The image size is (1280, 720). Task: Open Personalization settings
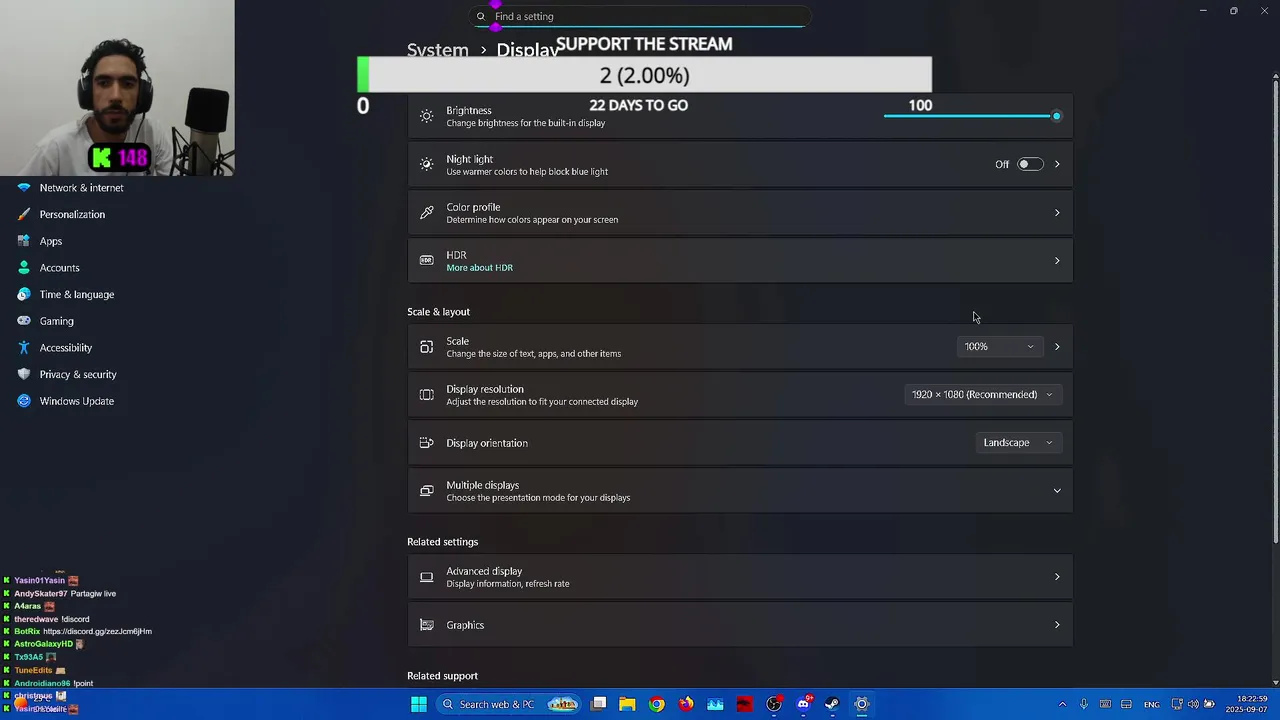click(x=70, y=214)
